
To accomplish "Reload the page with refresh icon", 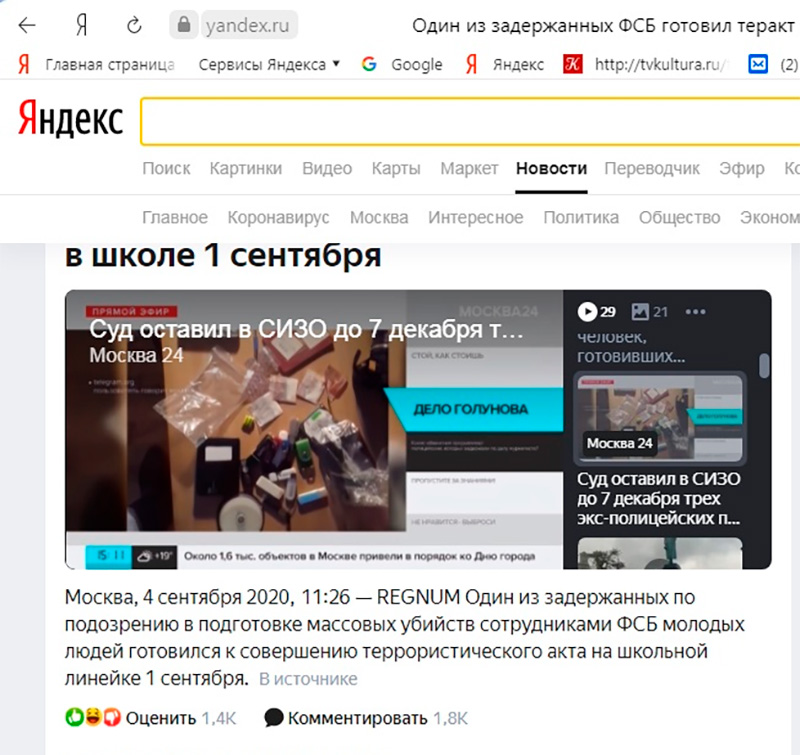I will pyautogui.click(x=134, y=25).
